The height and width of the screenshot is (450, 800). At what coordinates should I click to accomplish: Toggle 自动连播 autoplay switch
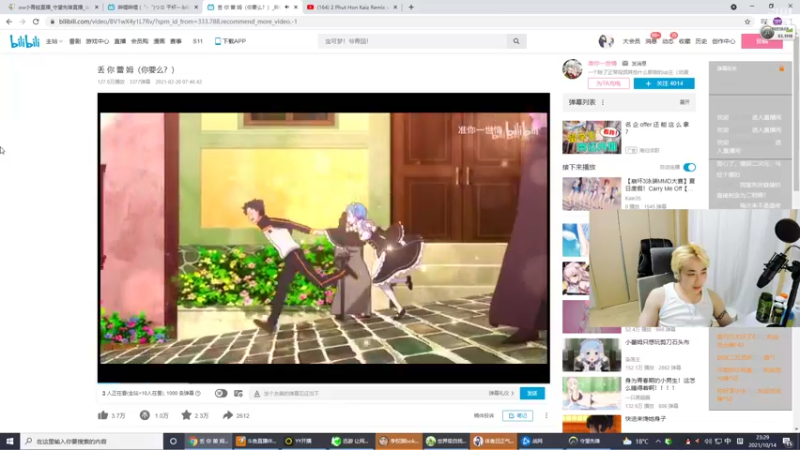click(689, 167)
